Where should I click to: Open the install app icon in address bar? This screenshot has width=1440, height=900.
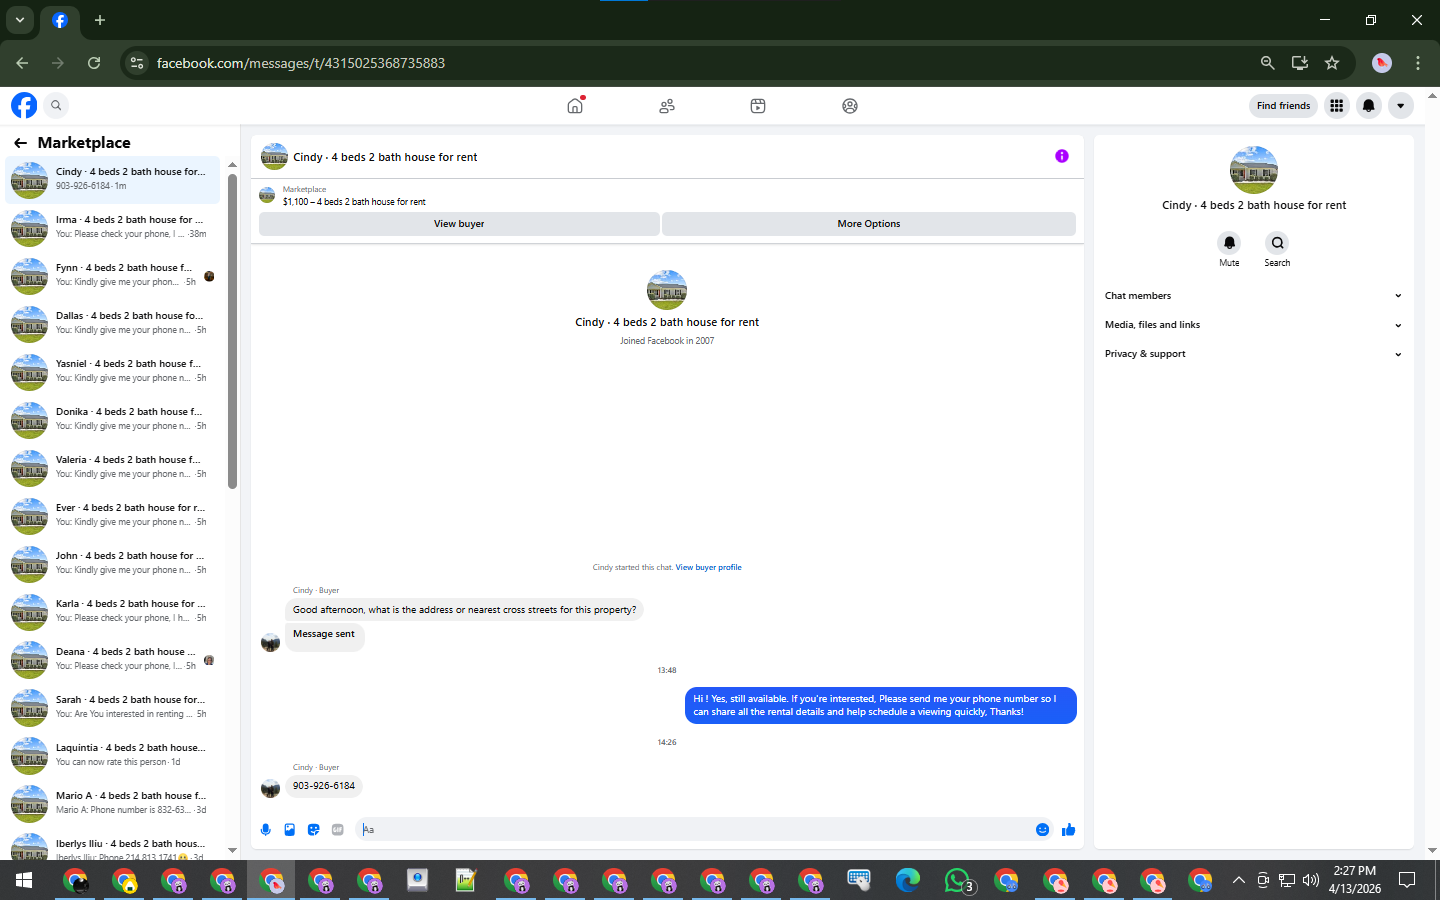[x=1300, y=62]
